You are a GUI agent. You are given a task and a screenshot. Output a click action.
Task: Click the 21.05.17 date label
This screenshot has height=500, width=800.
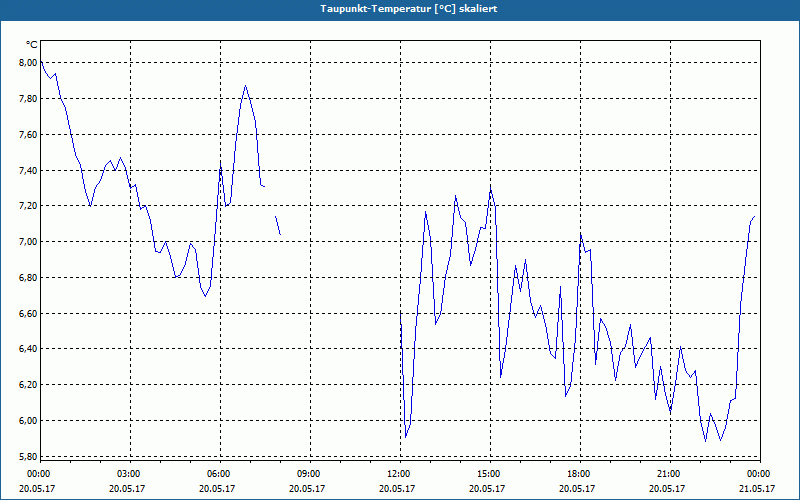[757, 488]
